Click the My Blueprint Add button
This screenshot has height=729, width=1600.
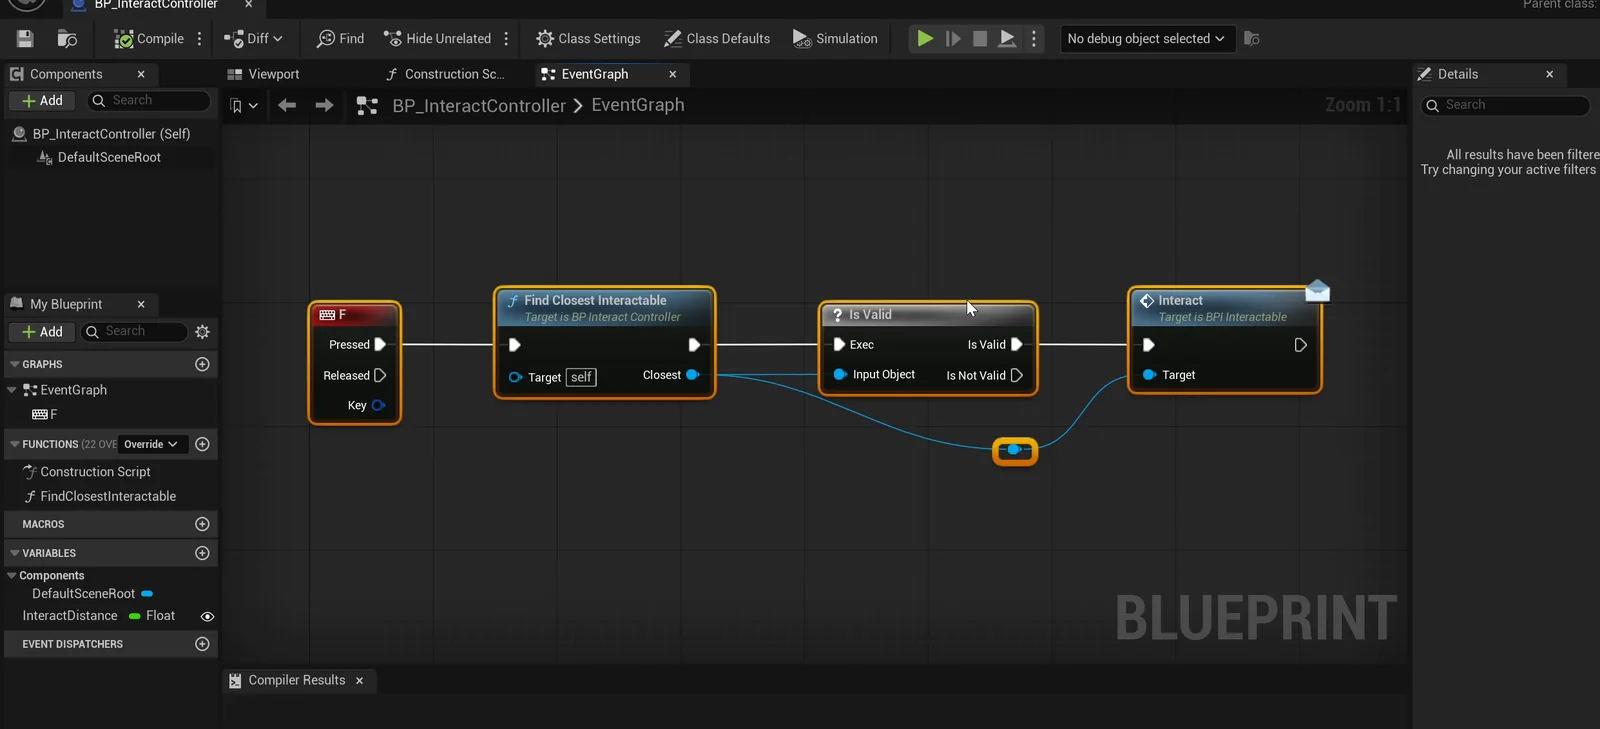[42, 332]
